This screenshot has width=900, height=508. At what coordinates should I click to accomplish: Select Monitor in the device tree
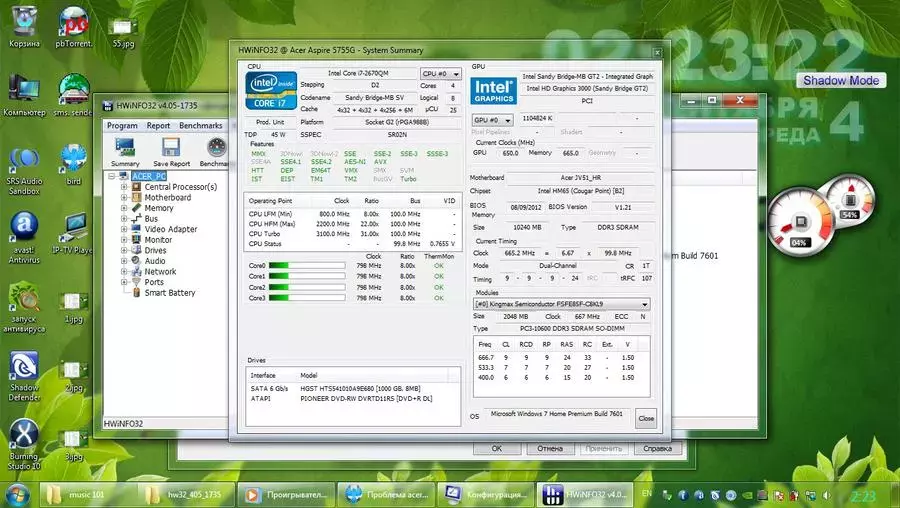(158, 240)
